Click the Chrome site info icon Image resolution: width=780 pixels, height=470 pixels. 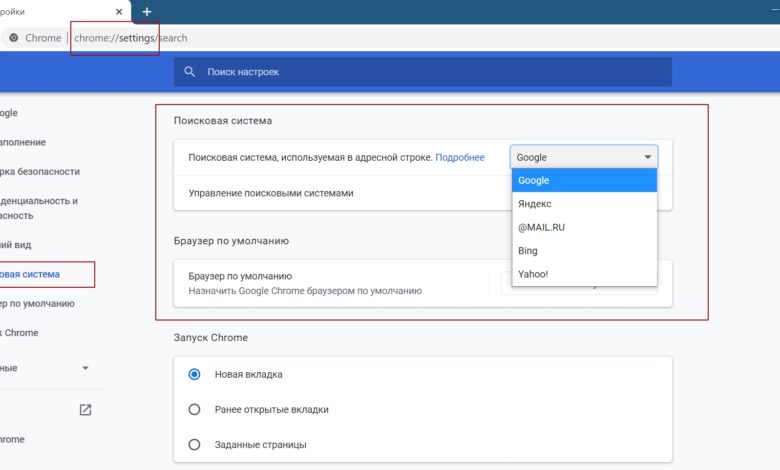tap(14, 37)
